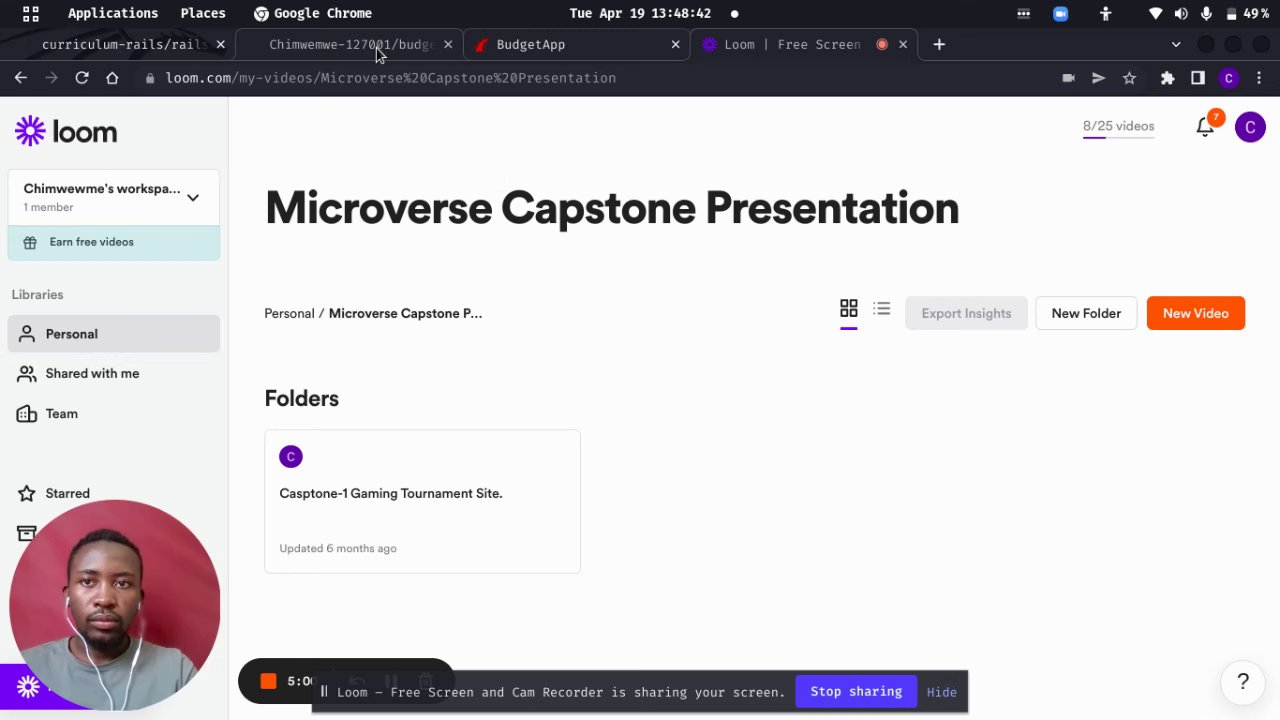Open the system volume icon

coord(1181,13)
